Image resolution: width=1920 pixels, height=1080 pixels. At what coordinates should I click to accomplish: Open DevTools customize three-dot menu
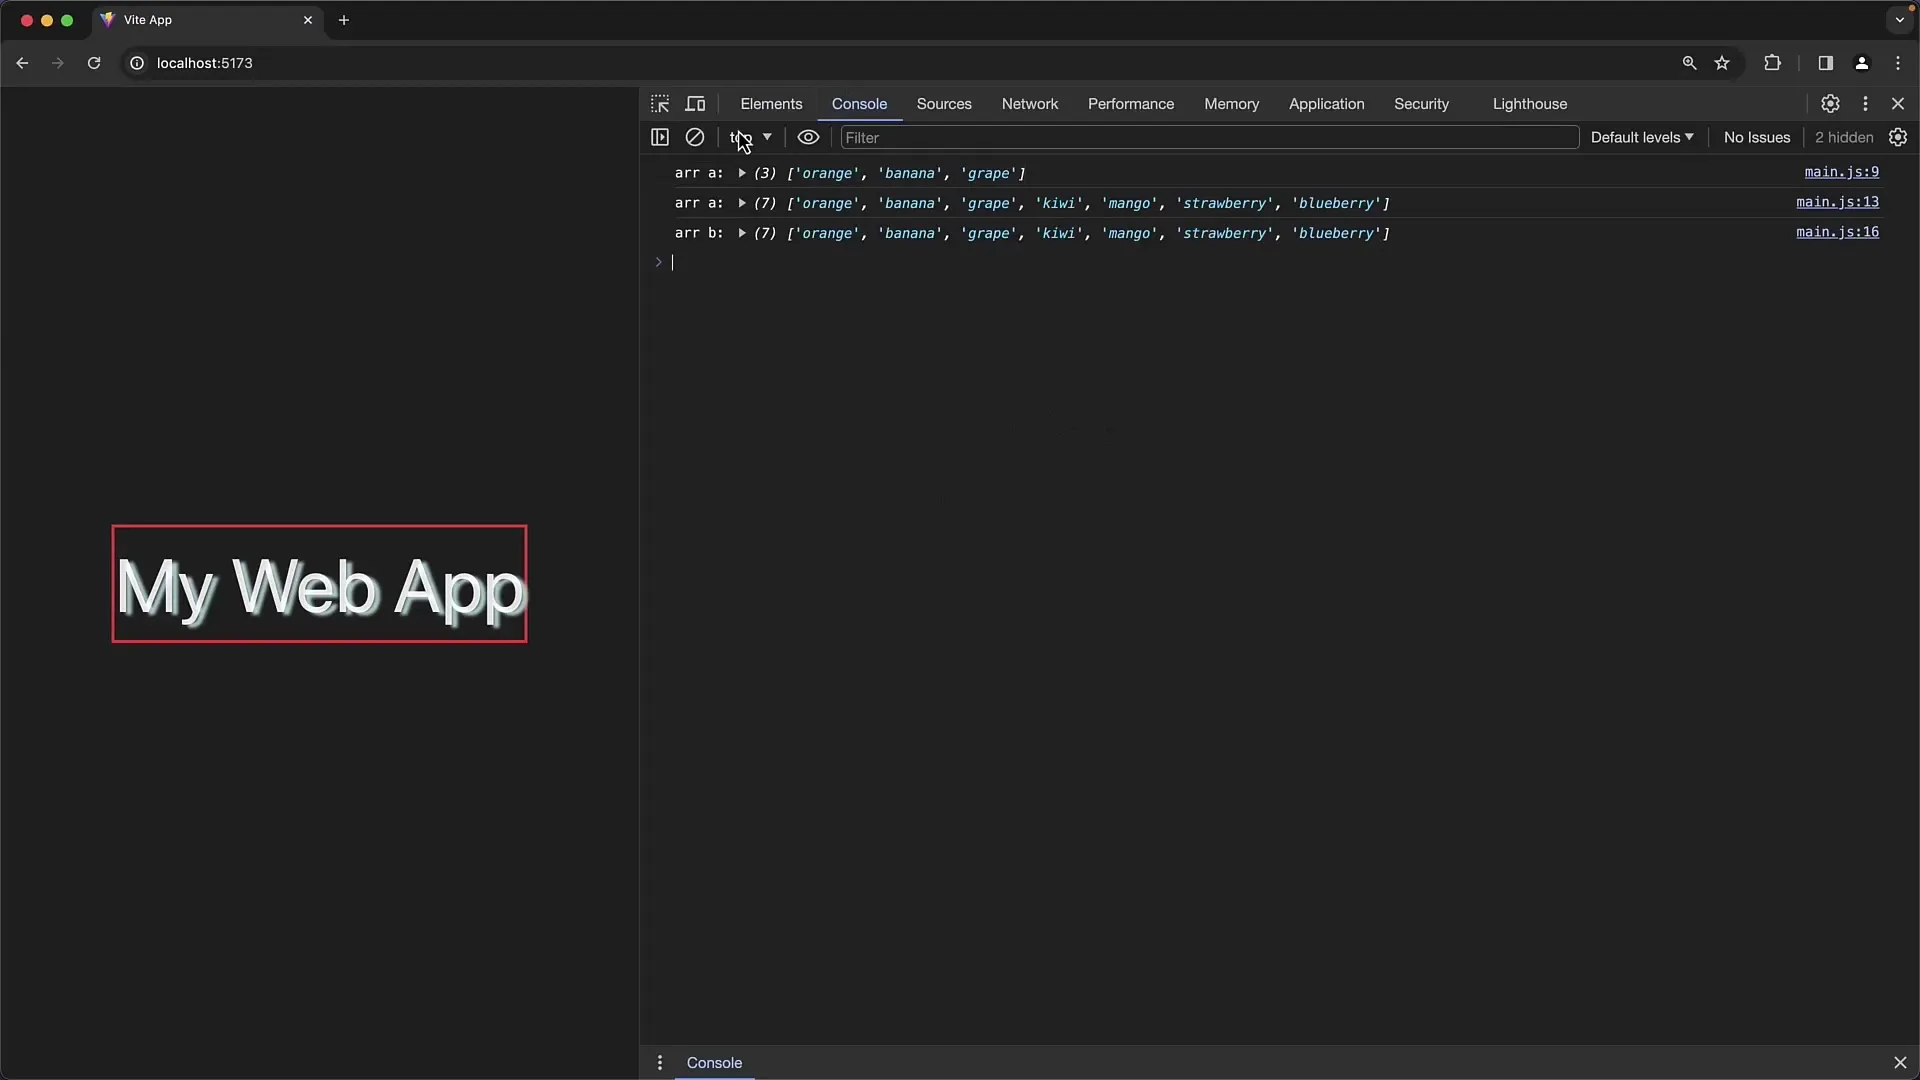click(x=1865, y=104)
